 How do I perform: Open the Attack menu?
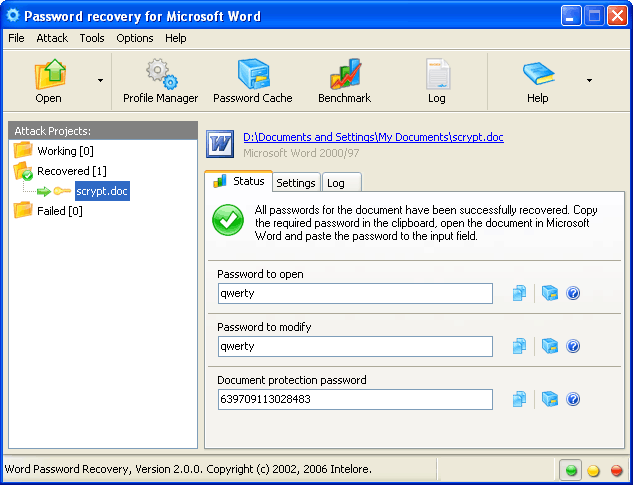pos(52,38)
